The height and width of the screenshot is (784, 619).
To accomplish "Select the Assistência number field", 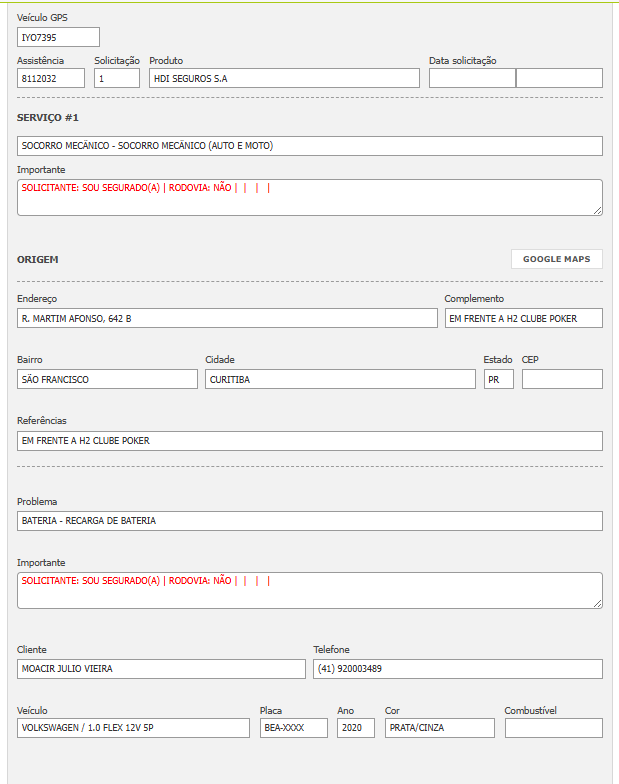I will (x=51, y=78).
